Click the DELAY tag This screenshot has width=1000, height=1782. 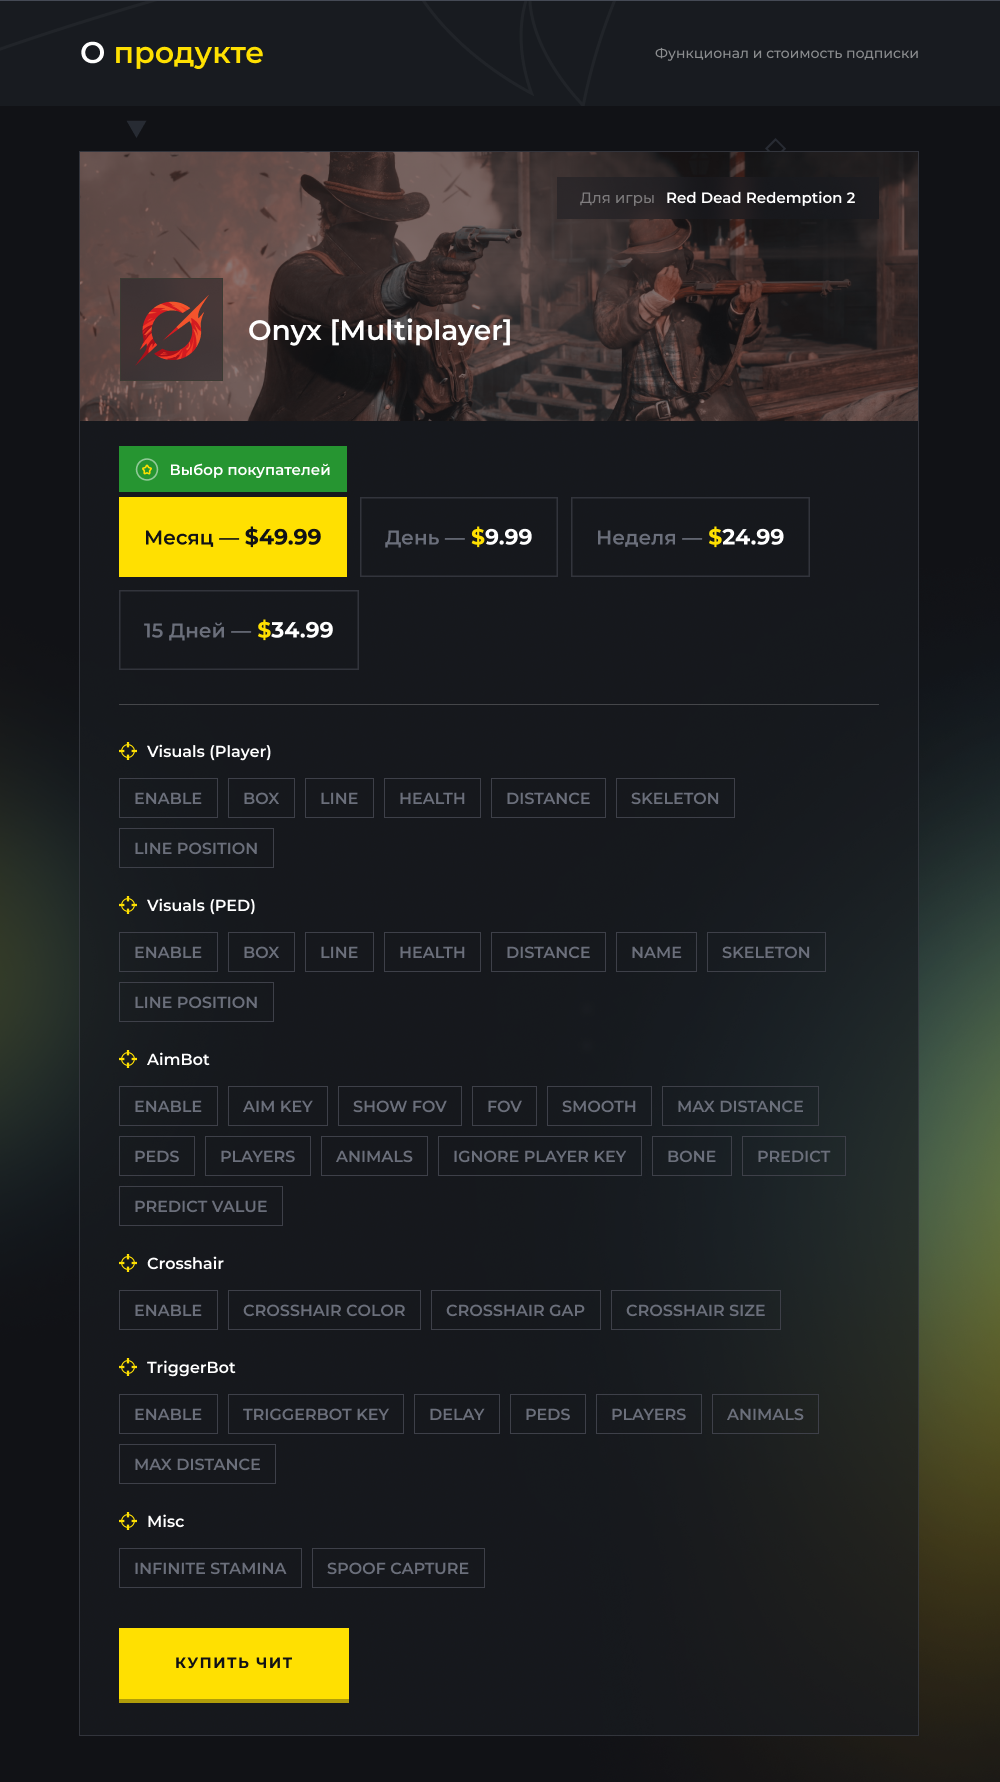click(457, 1414)
